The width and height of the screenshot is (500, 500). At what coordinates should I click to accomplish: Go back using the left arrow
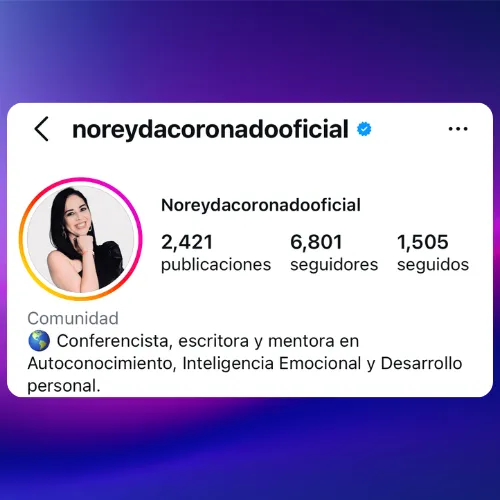(42, 129)
